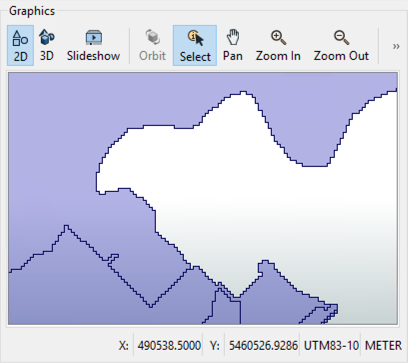
Task: Open the METER units box
Action: point(383,345)
